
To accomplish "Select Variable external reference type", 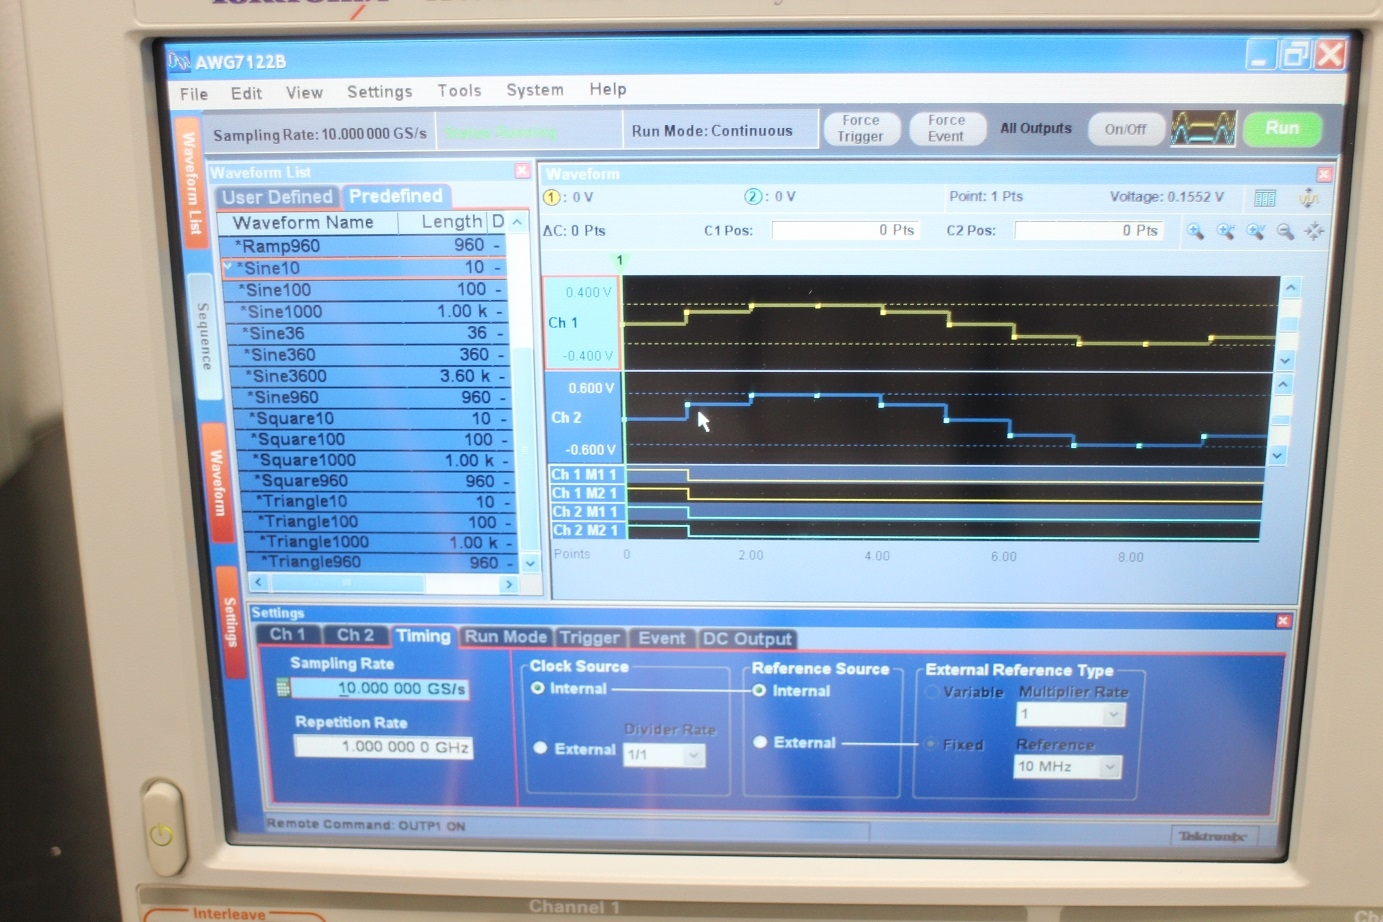I will point(932,692).
